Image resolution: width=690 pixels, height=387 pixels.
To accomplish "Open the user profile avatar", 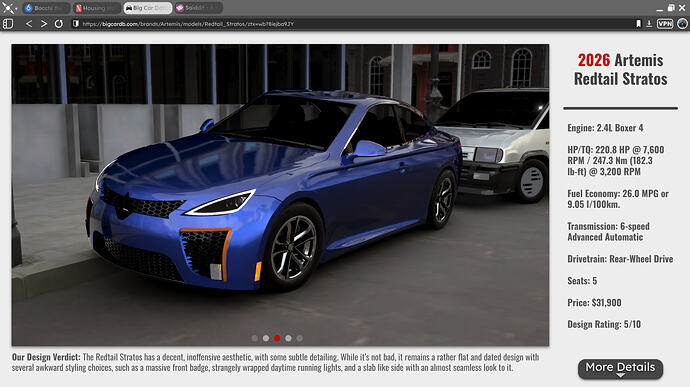I will click(x=683, y=24).
